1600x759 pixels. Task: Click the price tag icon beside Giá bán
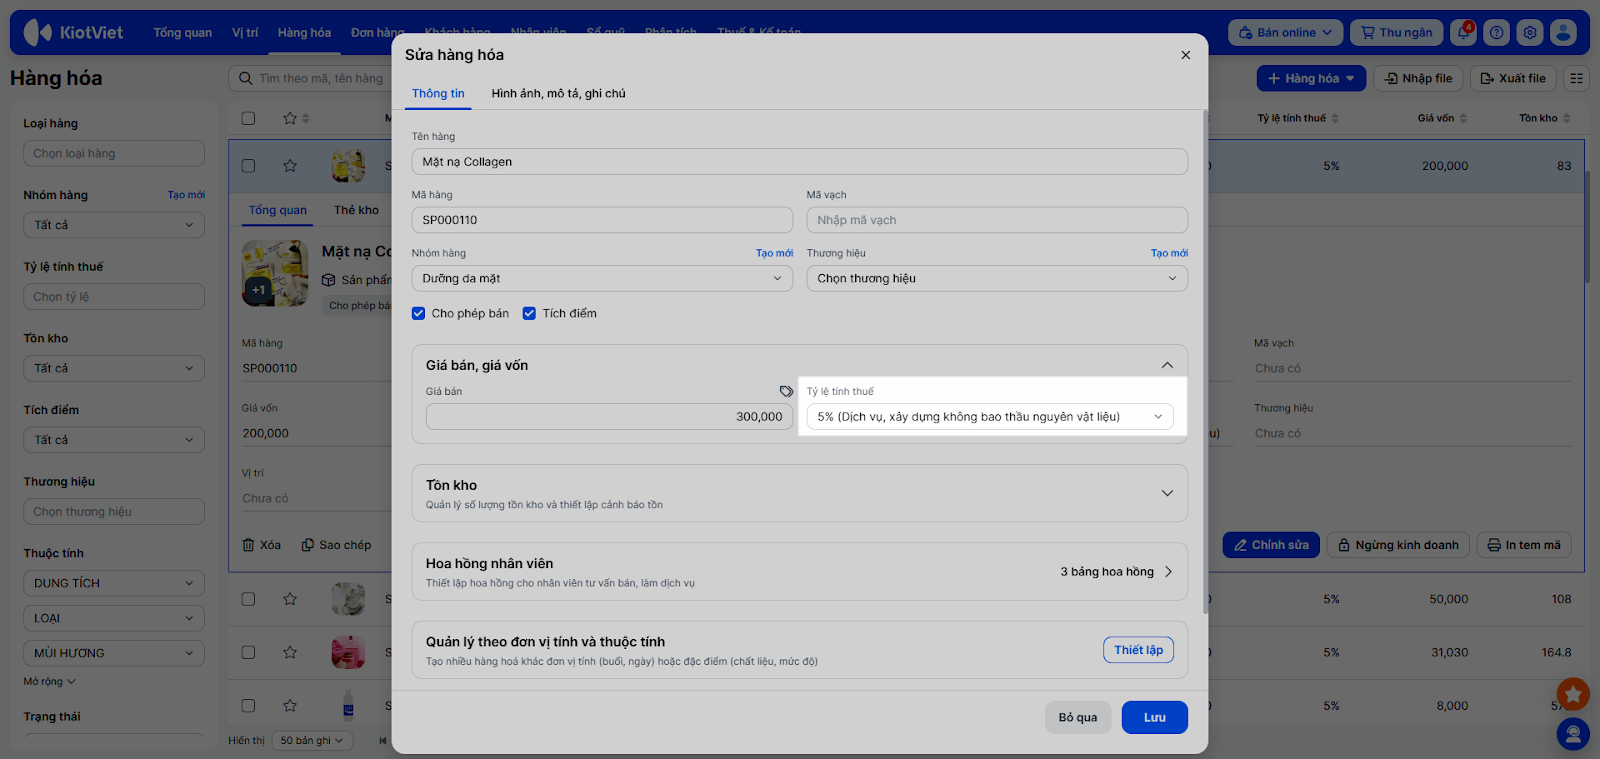(x=786, y=391)
